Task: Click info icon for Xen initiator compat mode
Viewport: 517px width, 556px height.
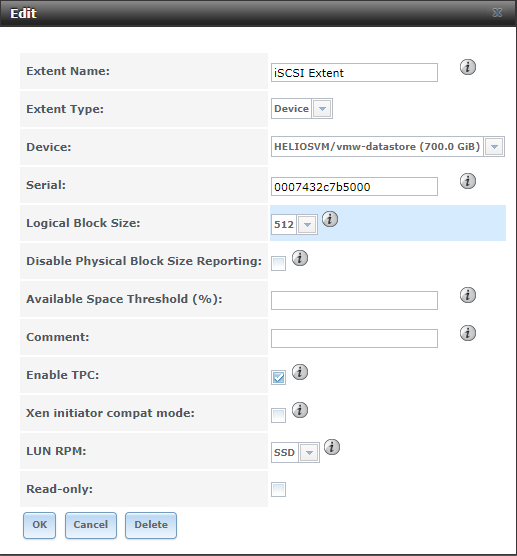Action: point(300,410)
